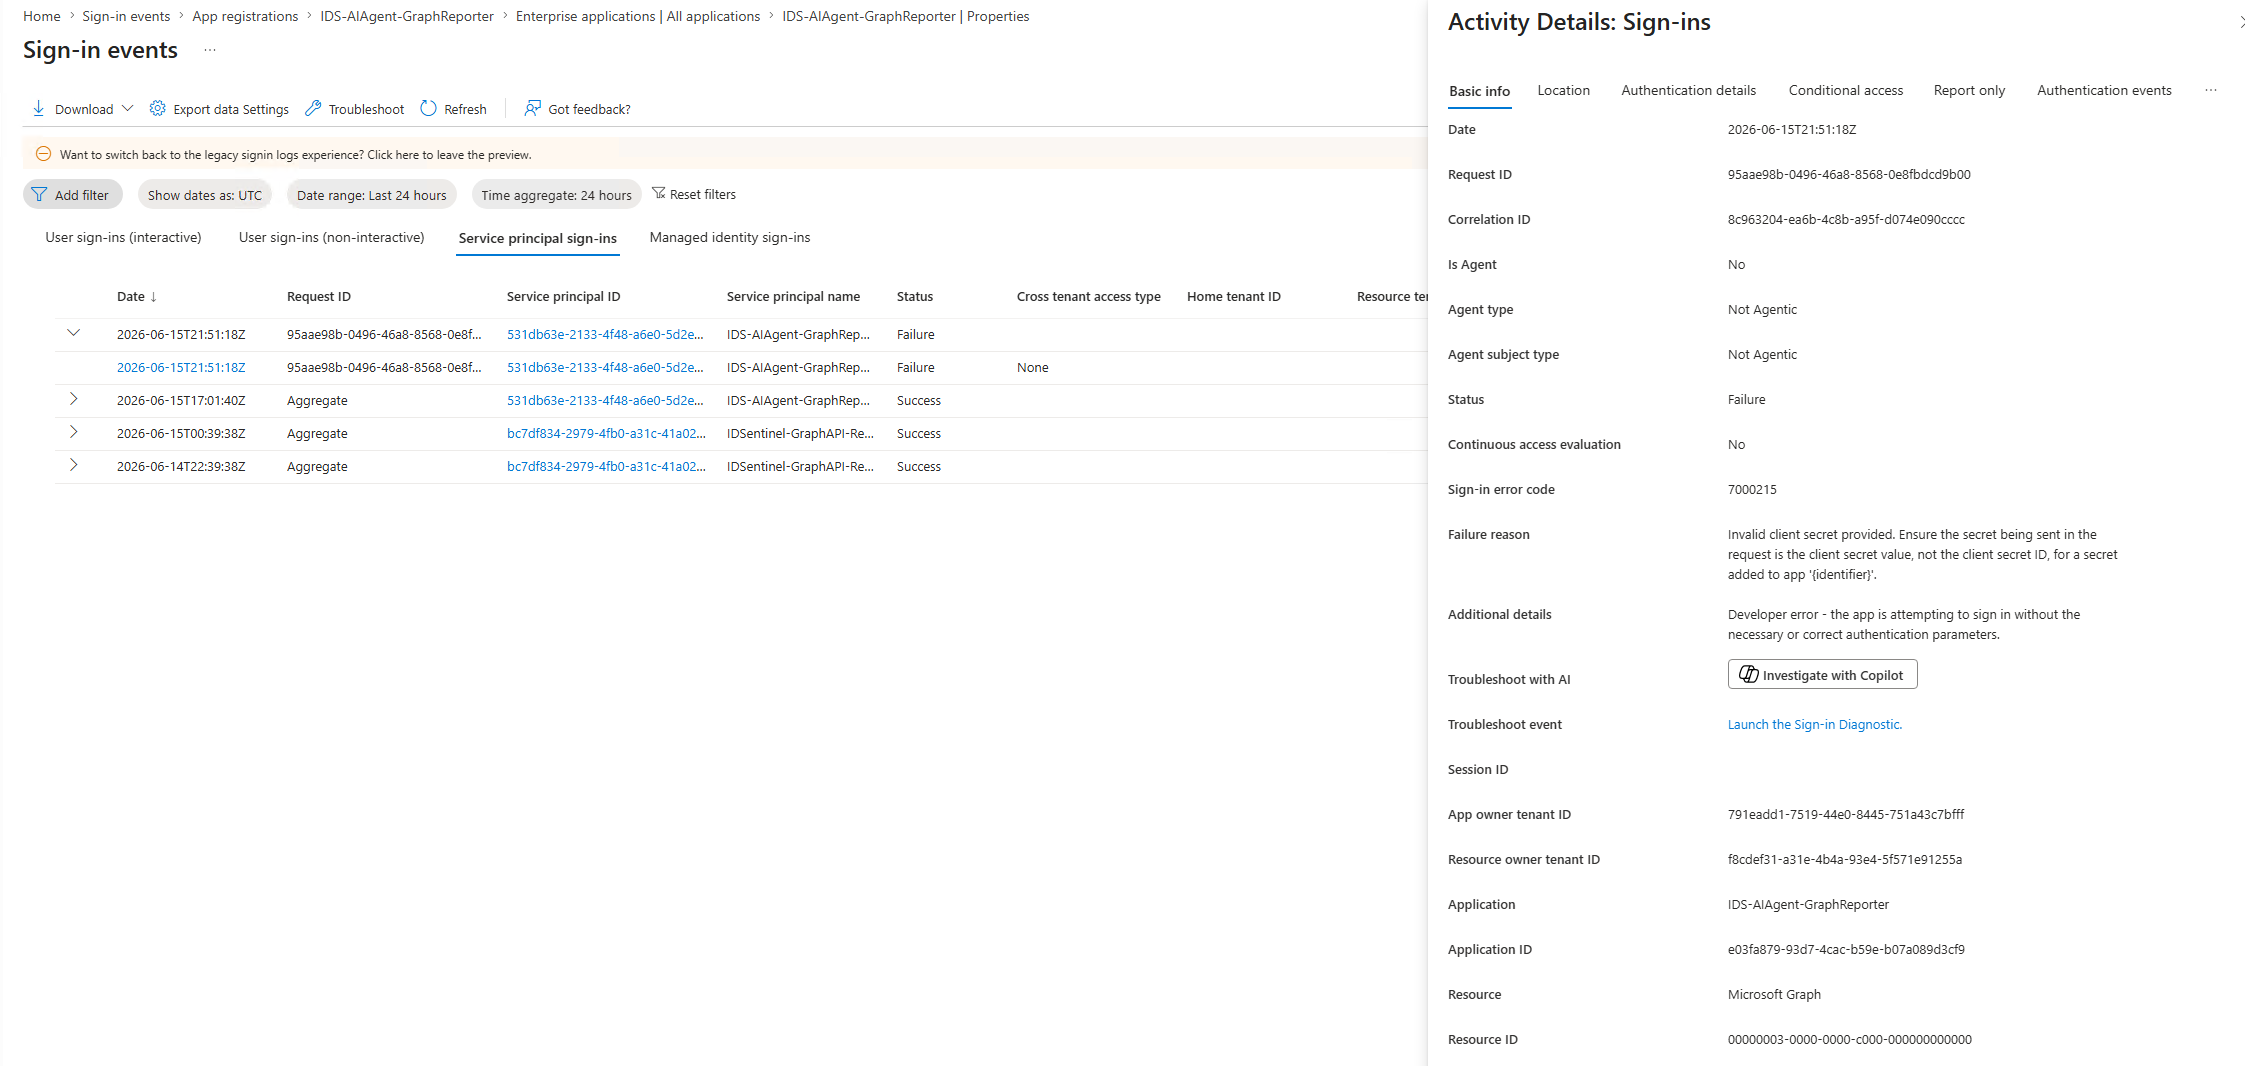Viewport: 2245px width, 1066px height.
Task: Collapse the 2026-06-15T21:51:18Z aggregate row
Action: click(x=73, y=333)
